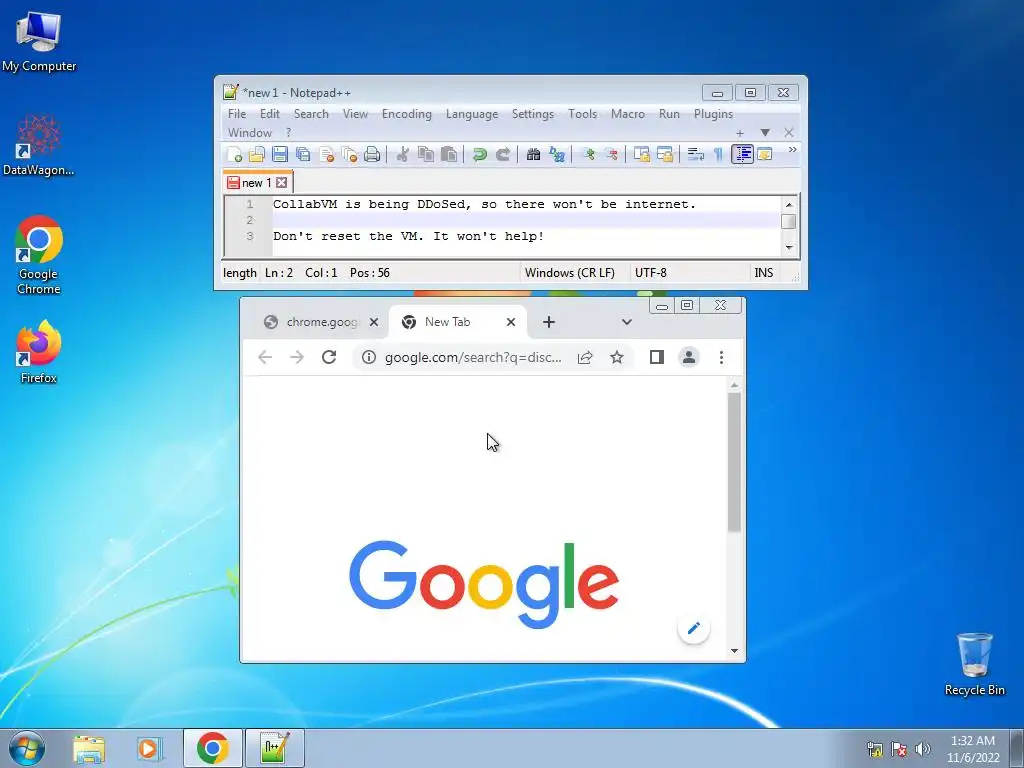Click the Chrome address bar URL

(x=473, y=357)
